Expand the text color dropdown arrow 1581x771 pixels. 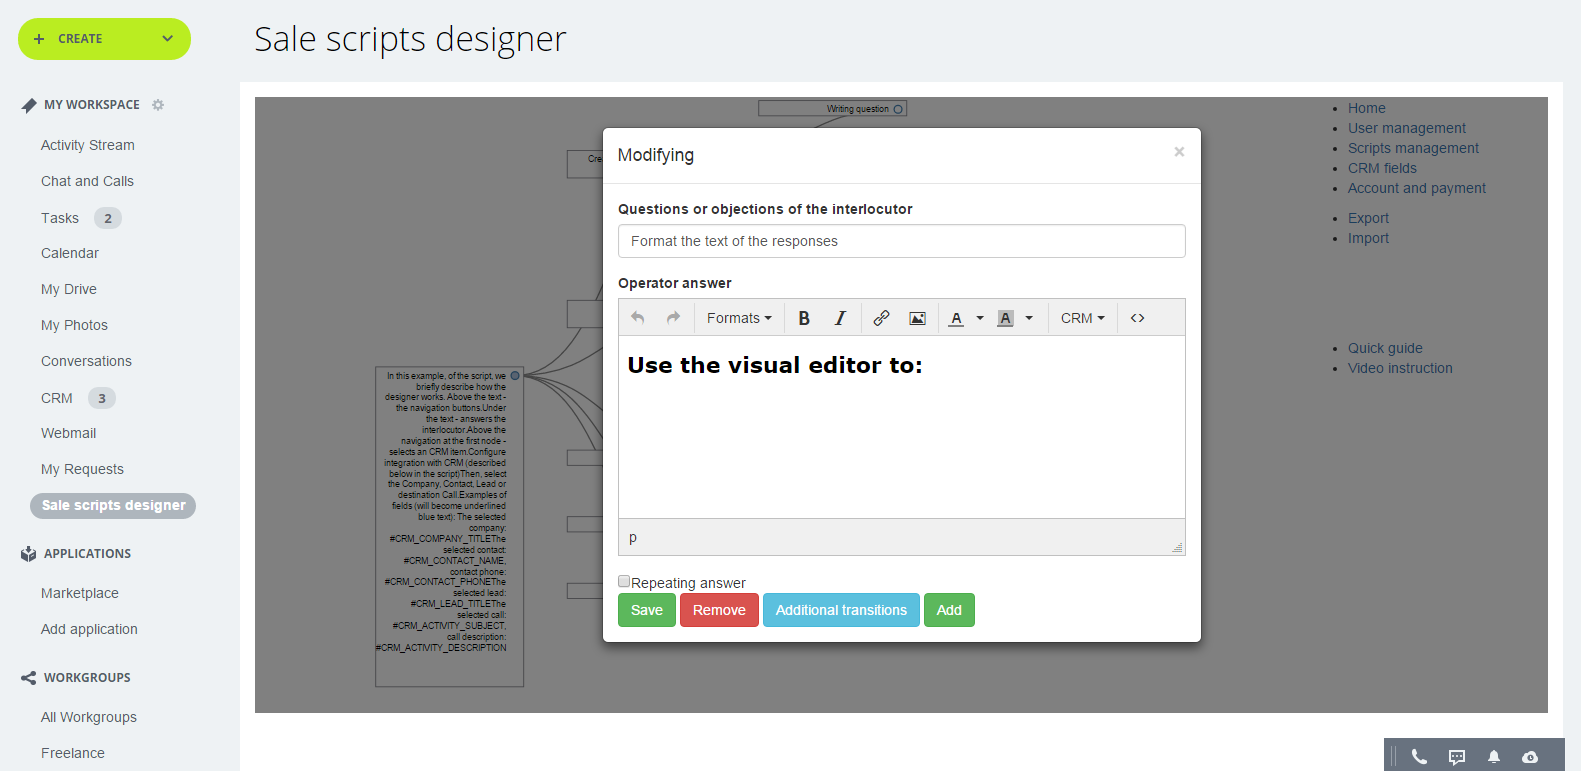[980, 318]
